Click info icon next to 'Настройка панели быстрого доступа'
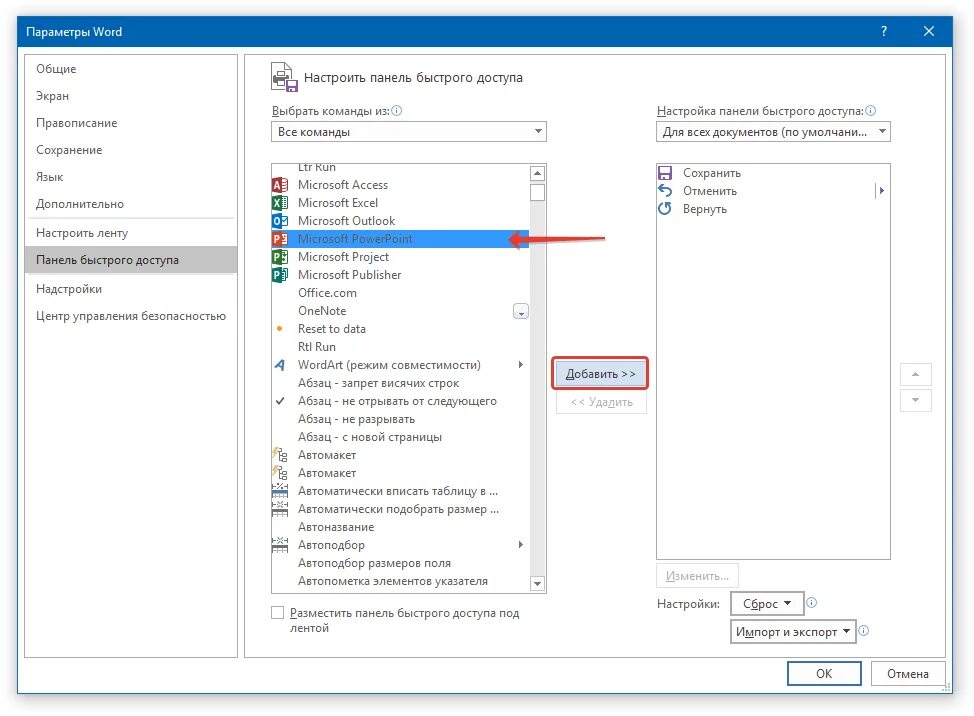This screenshot has width=974, height=716. pyautogui.click(x=870, y=111)
